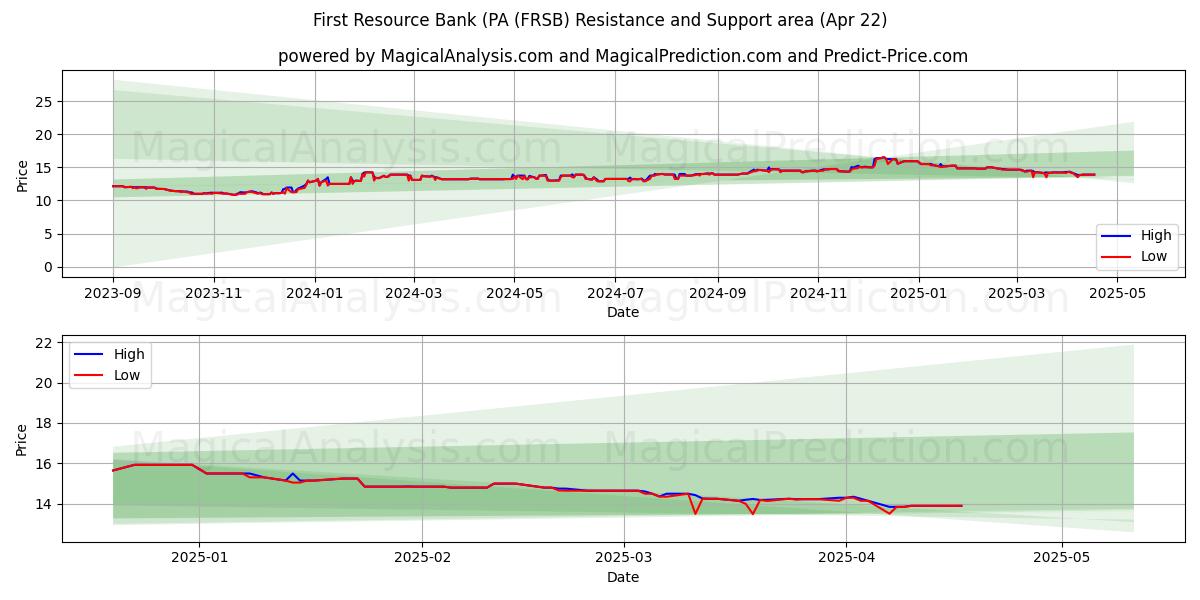Click the top chart 'Date' x-axis label
The width and height of the screenshot is (1200, 600).
tap(623, 312)
